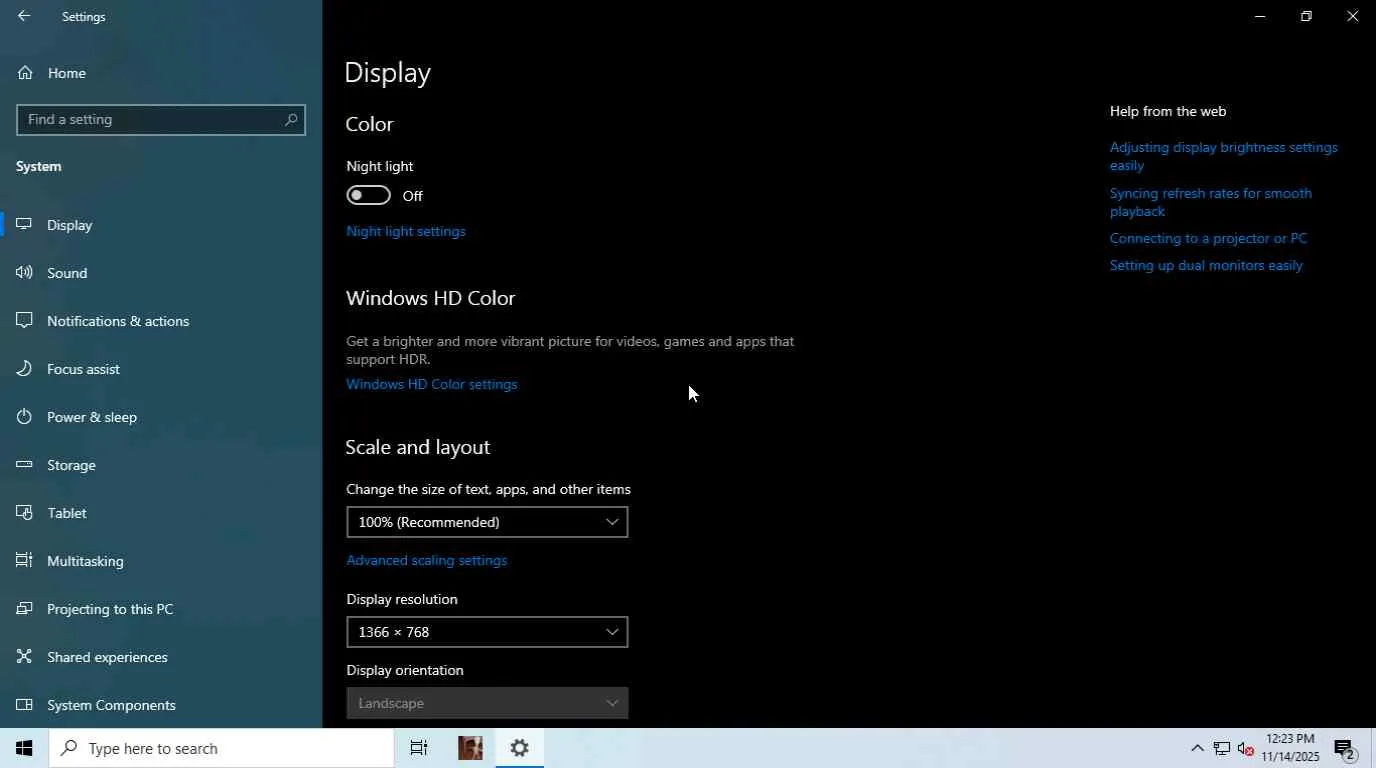1376x768 pixels.
Task: Click the 'Windows HD Color' heading
Action: tap(431, 298)
